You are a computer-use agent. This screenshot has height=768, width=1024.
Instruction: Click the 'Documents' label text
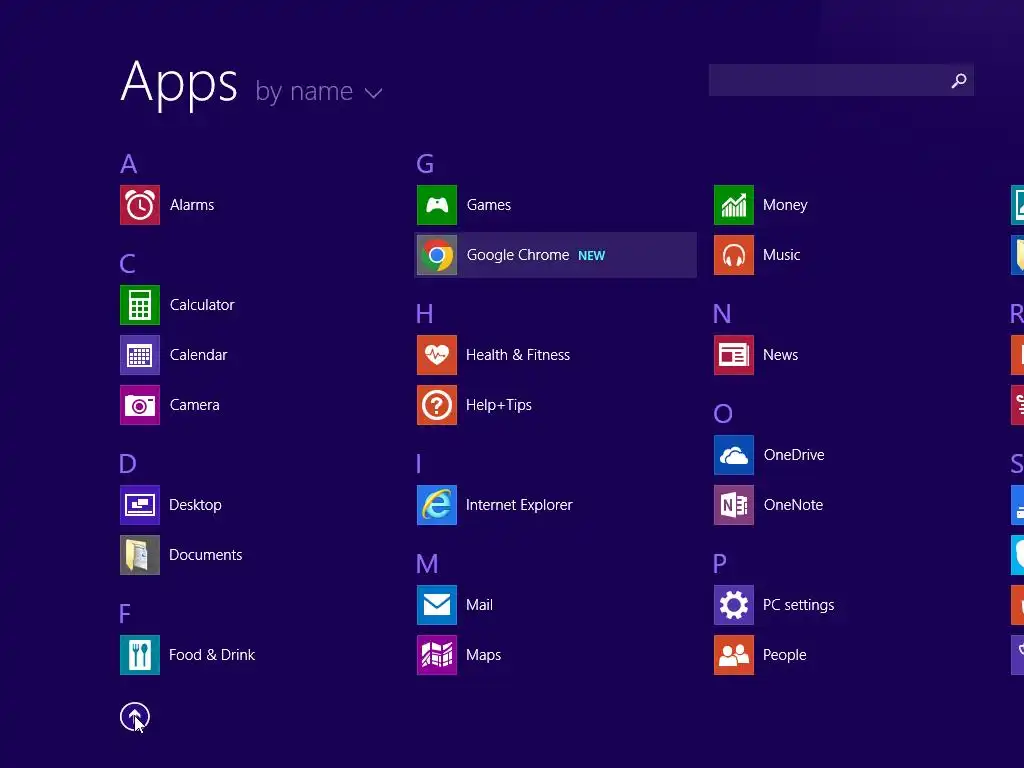tap(206, 555)
